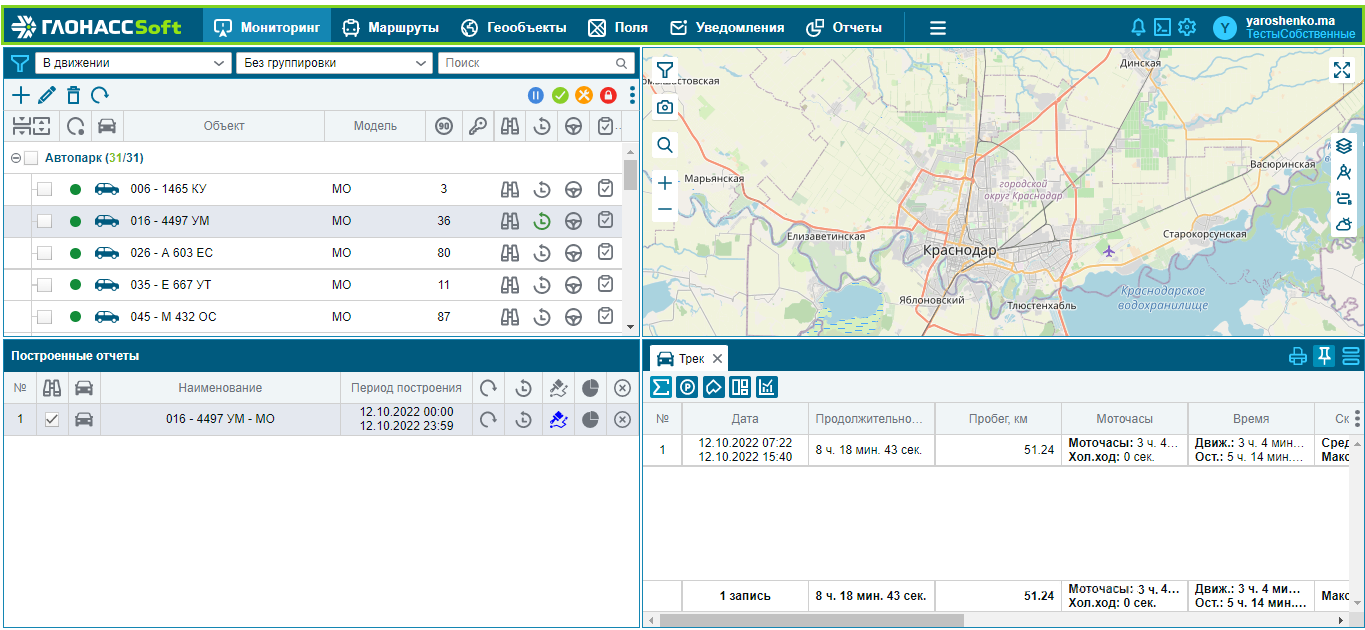This screenshot has width=1365, height=630.
Task: Click the chart icon in Трек toolbar
Action: [x=767, y=387]
